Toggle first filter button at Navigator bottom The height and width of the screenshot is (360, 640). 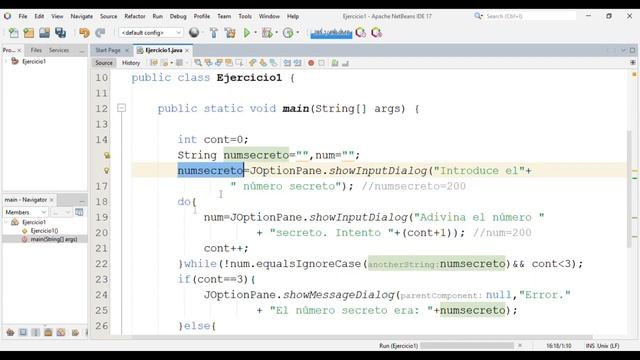click(10, 332)
